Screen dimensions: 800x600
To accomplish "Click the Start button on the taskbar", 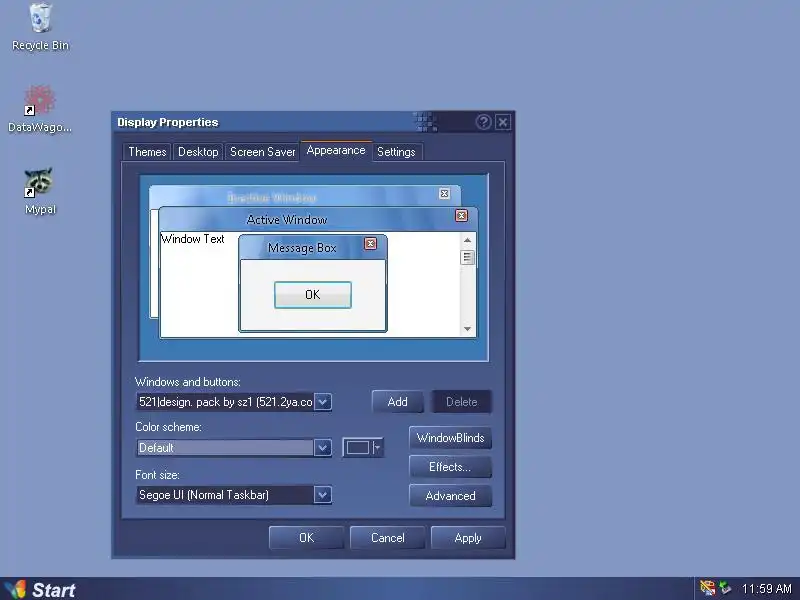I will coord(40,589).
